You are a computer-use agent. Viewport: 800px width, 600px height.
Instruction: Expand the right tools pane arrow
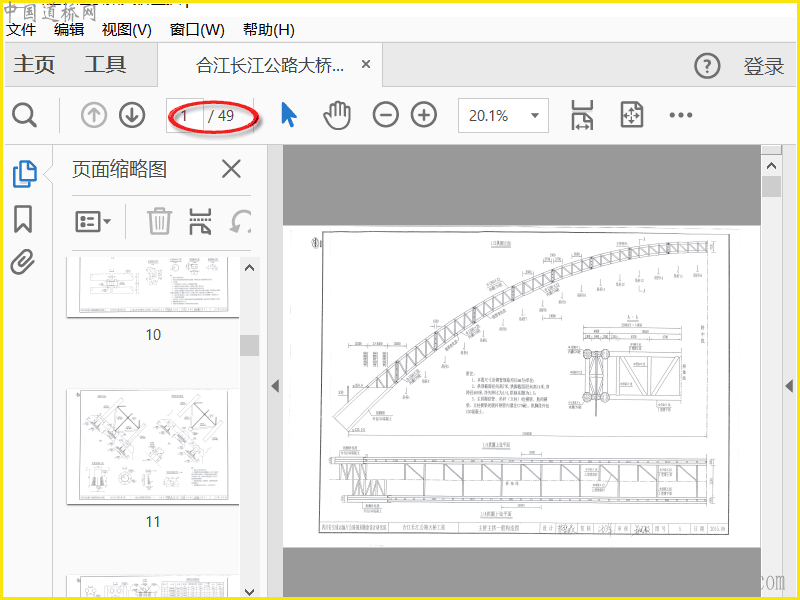[789, 386]
